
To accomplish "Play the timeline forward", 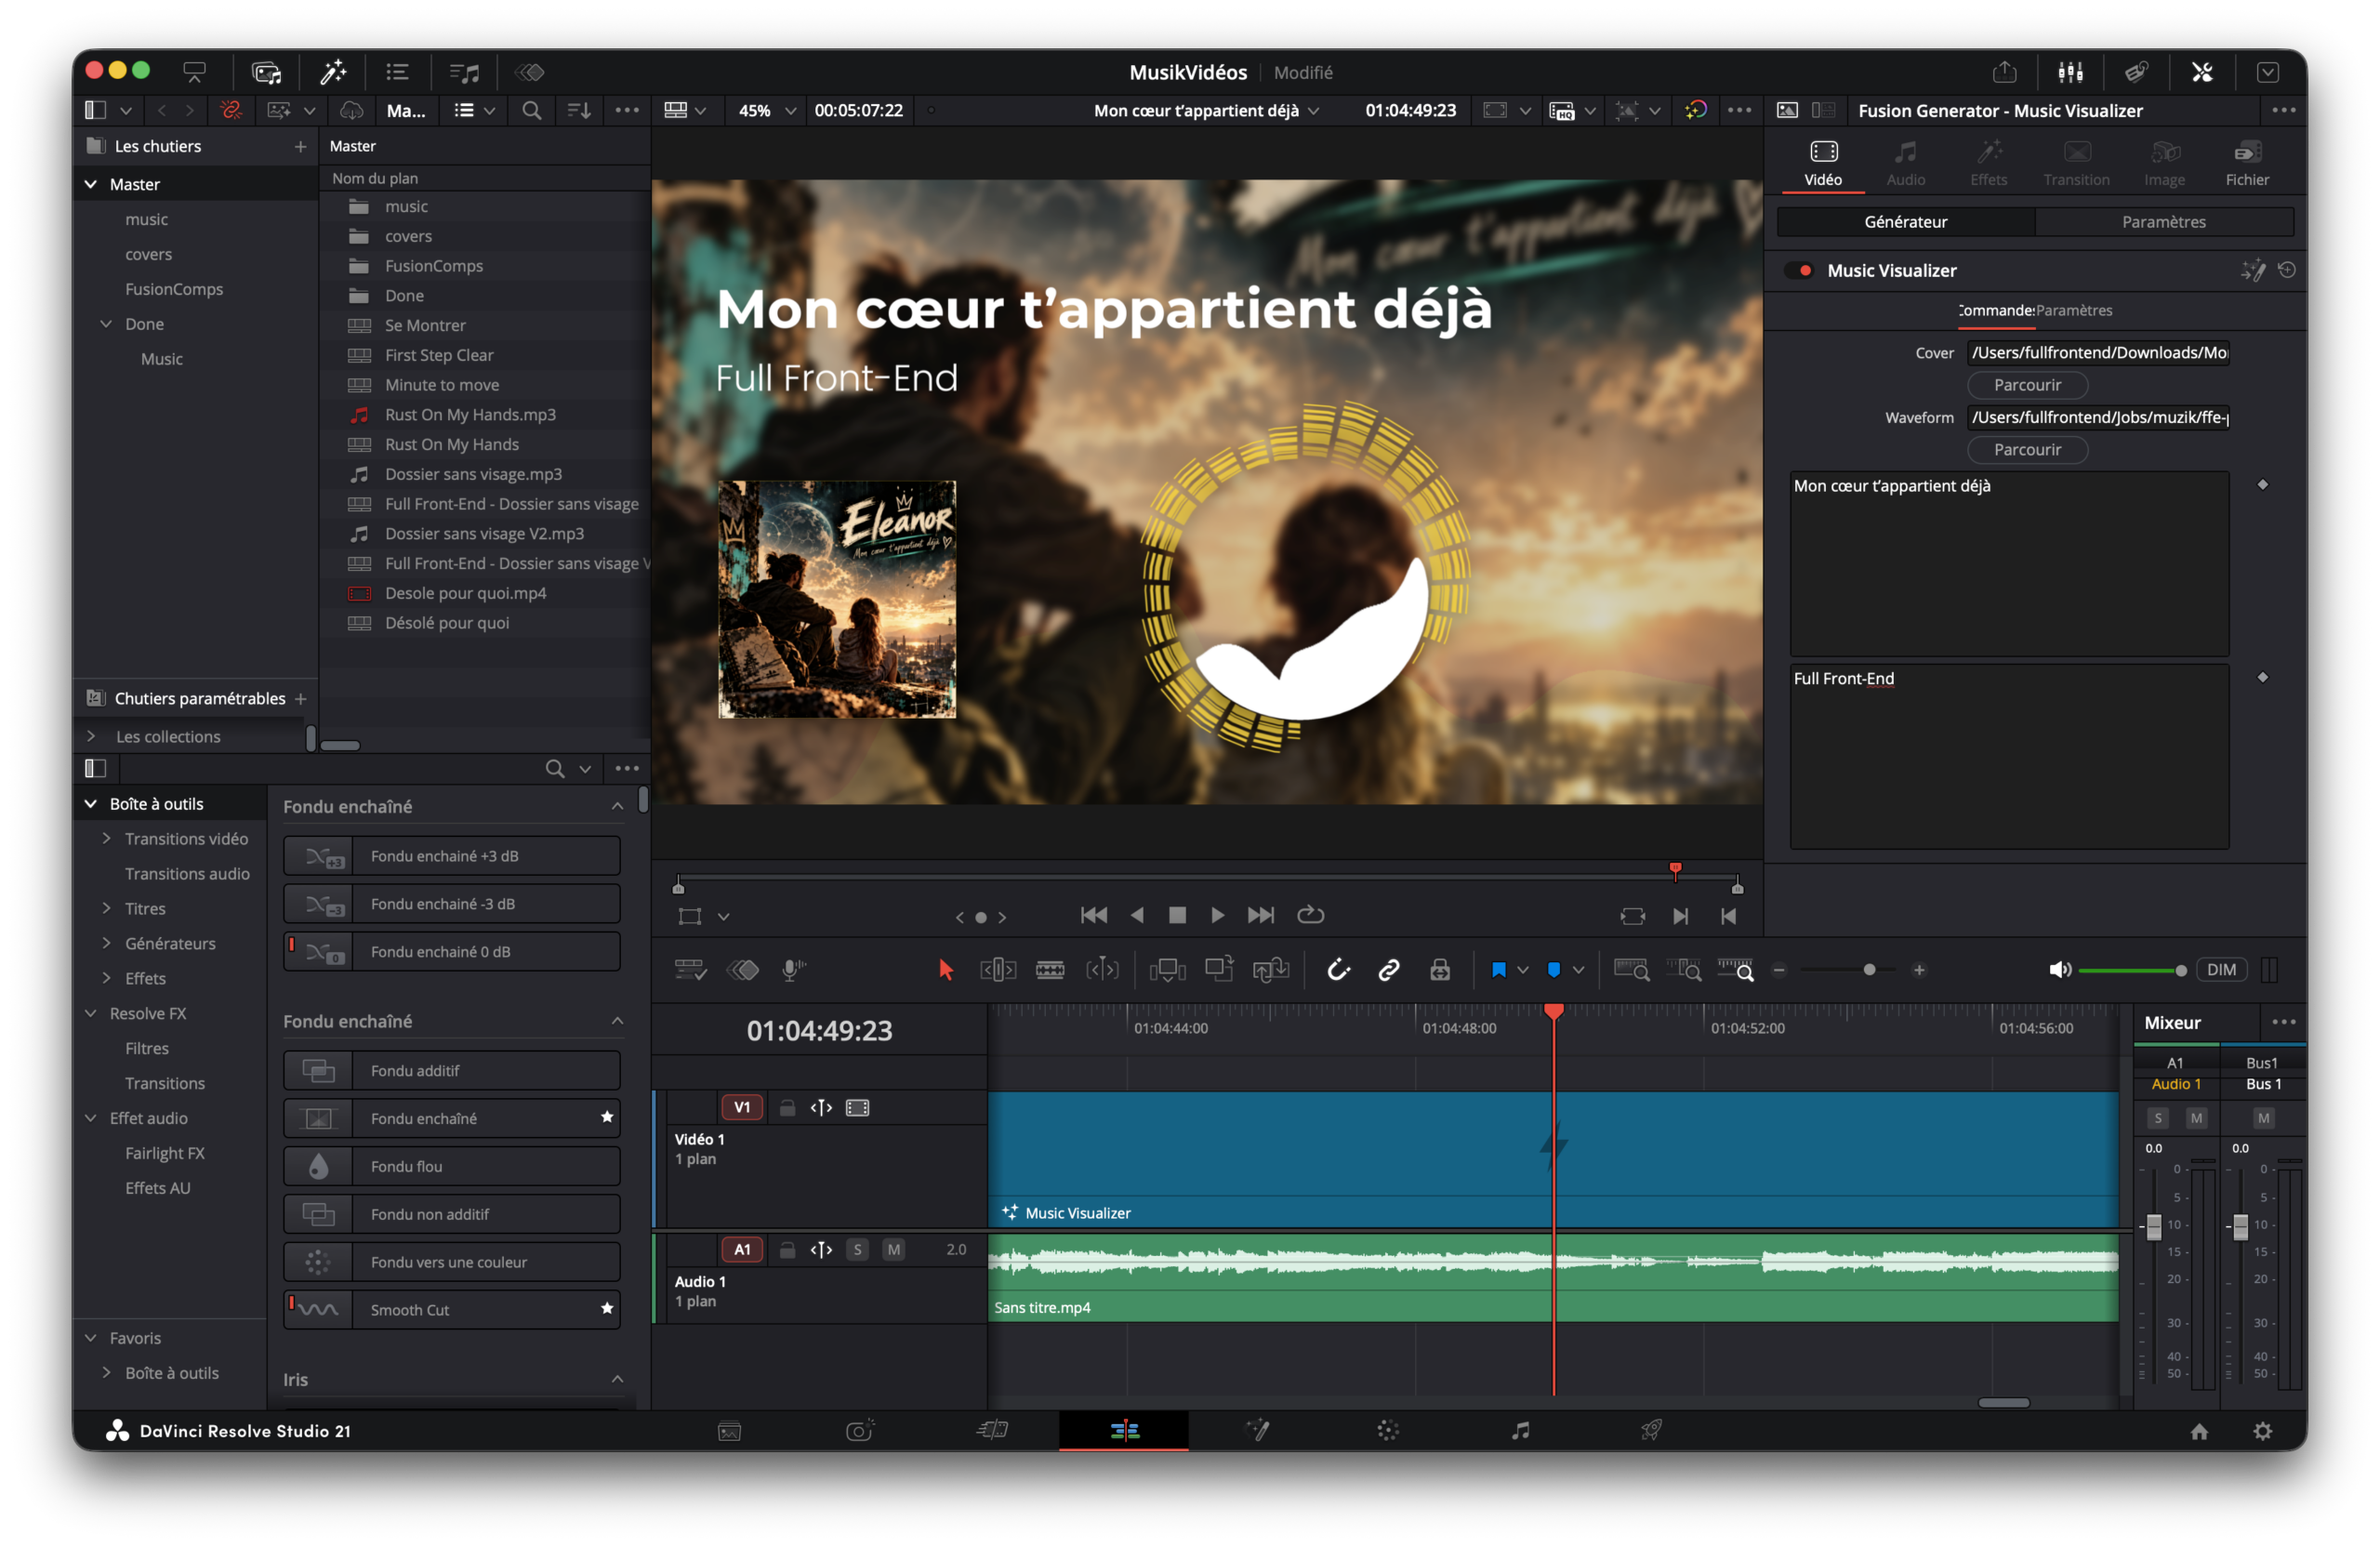I will point(1217,914).
